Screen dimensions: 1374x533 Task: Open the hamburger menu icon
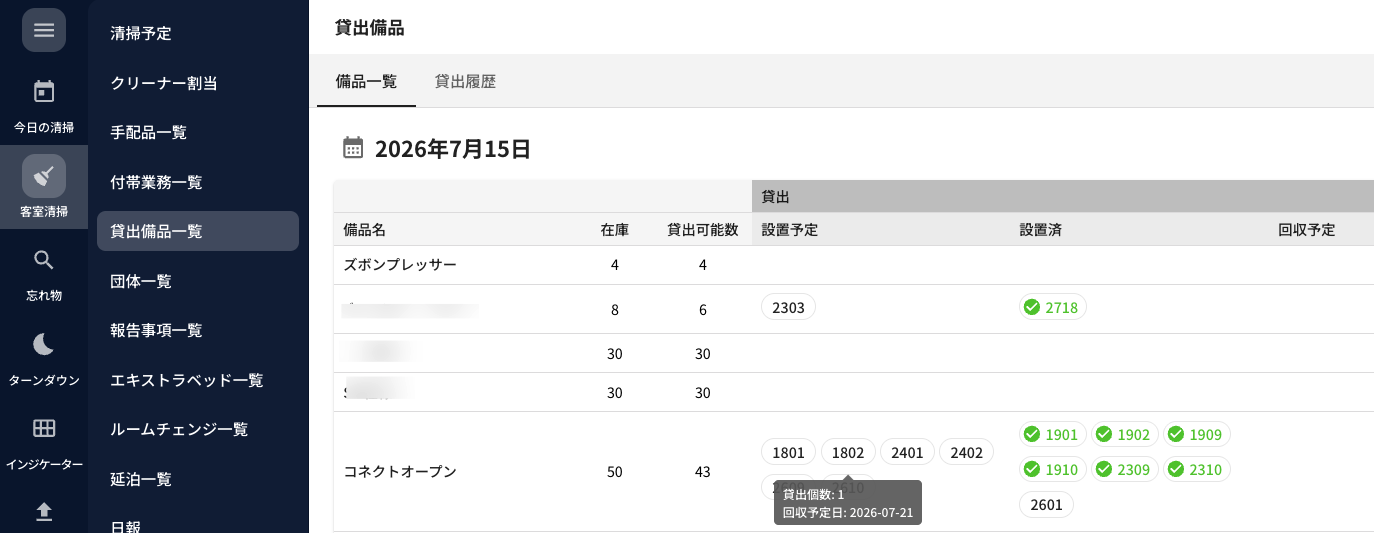44,30
